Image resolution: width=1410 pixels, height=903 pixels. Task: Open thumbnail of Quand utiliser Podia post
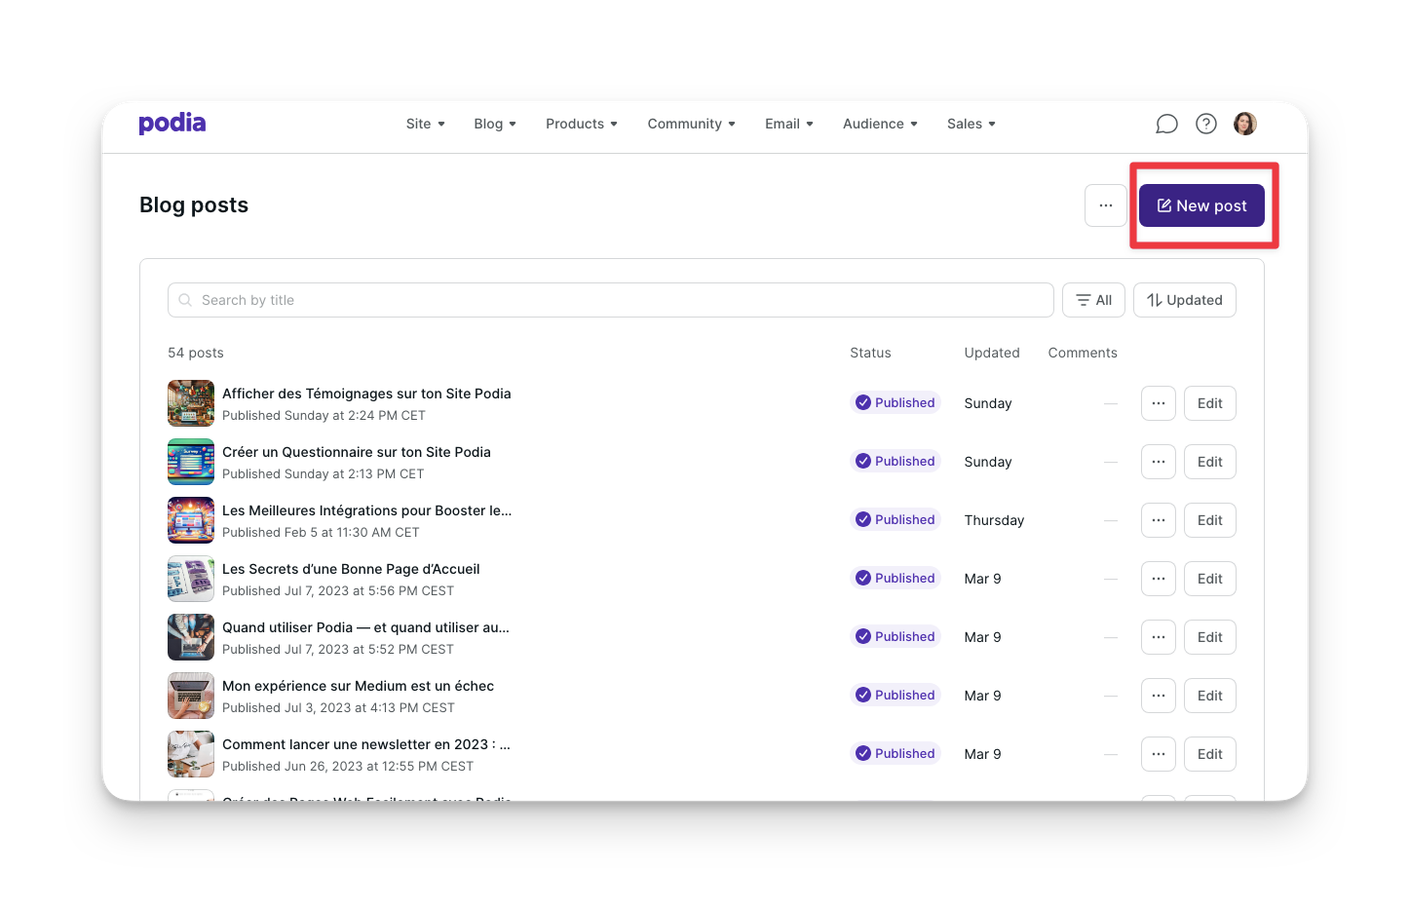191,637
